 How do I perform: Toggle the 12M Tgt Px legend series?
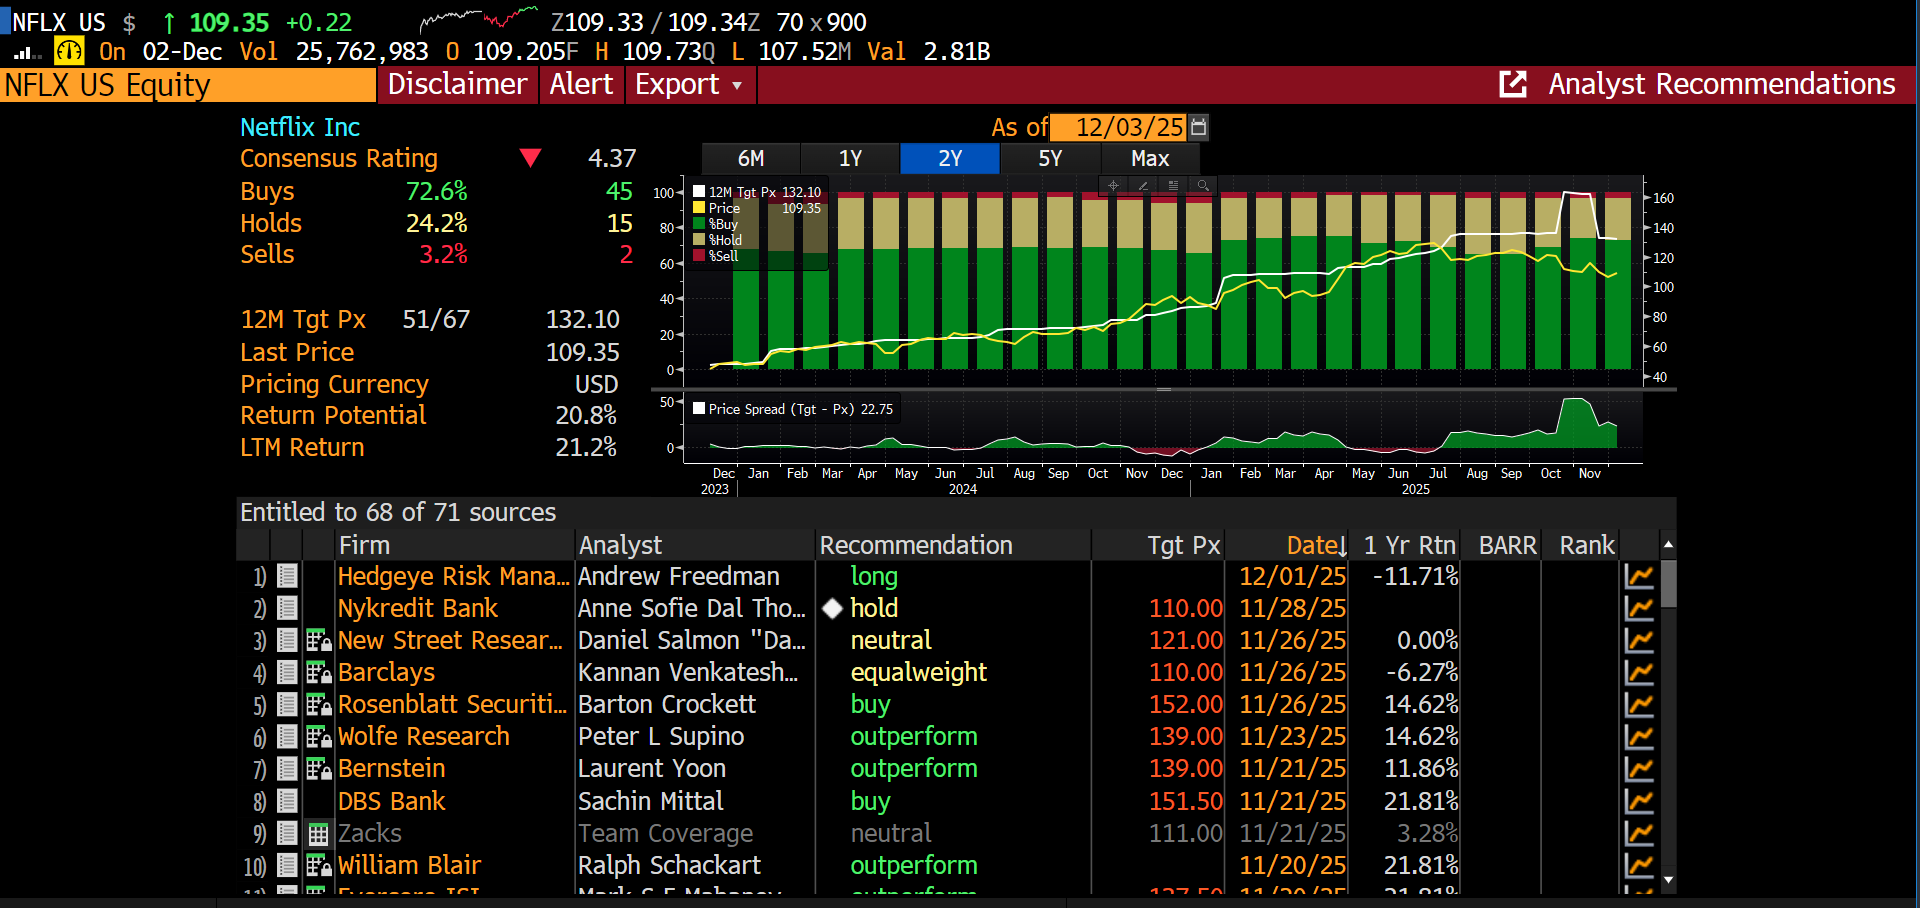[x=699, y=192]
